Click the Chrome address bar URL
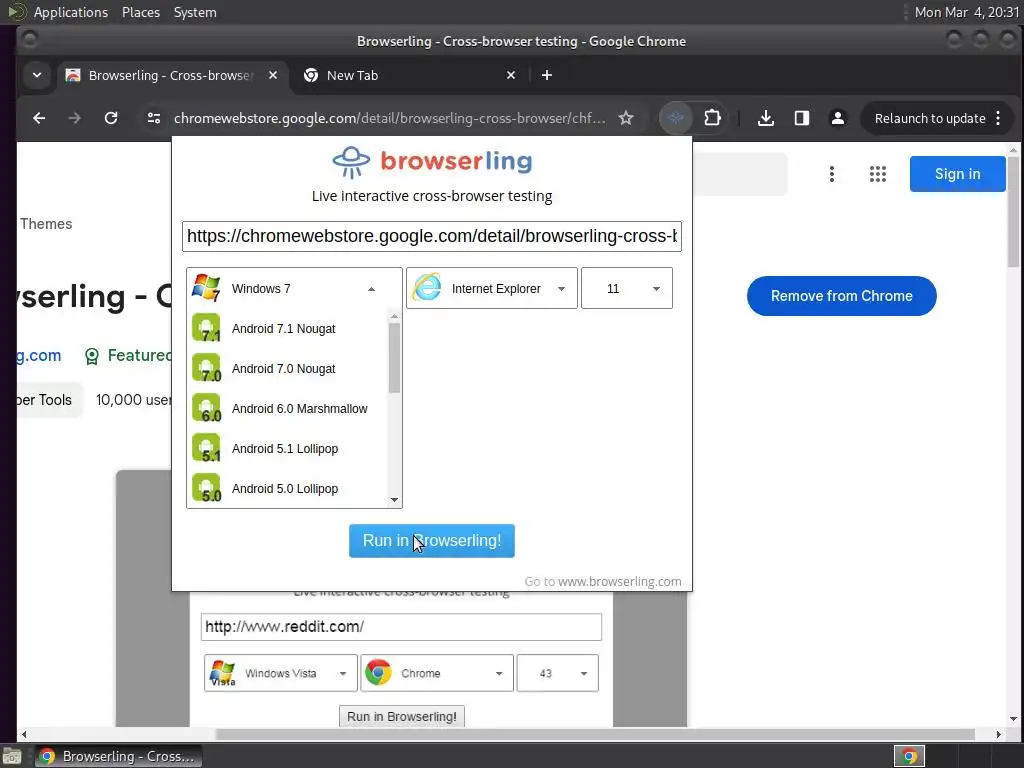Viewport: 1024px width, 768px height. [x=389, y=118]
